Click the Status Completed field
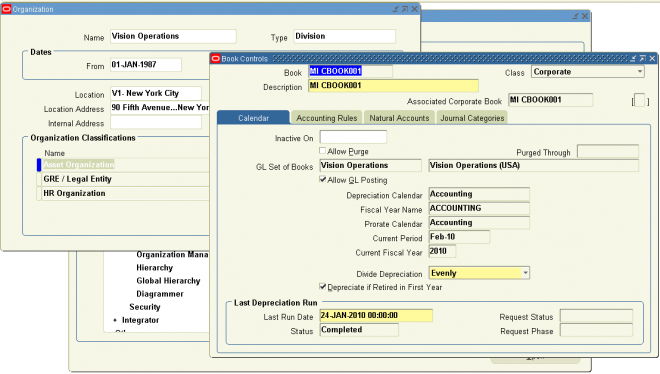Viewport: 660px width, 374px height. pos(359,330)
